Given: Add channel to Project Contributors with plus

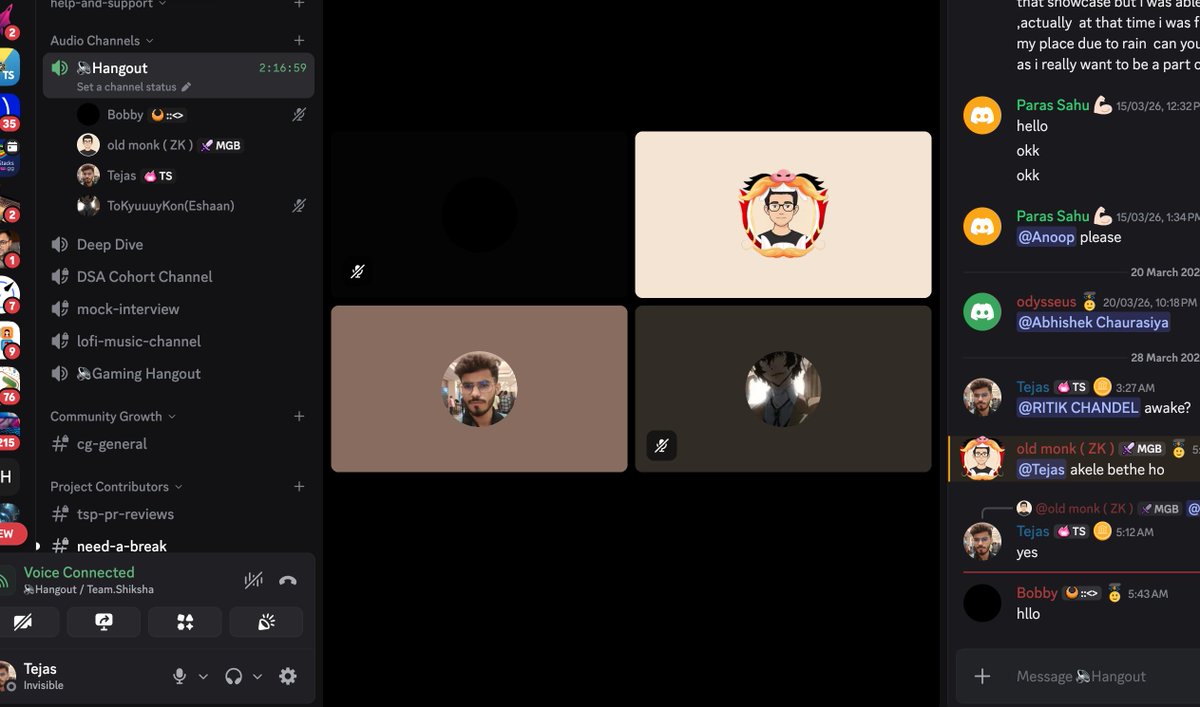Looking at the screenshot, I should point(299,486).
